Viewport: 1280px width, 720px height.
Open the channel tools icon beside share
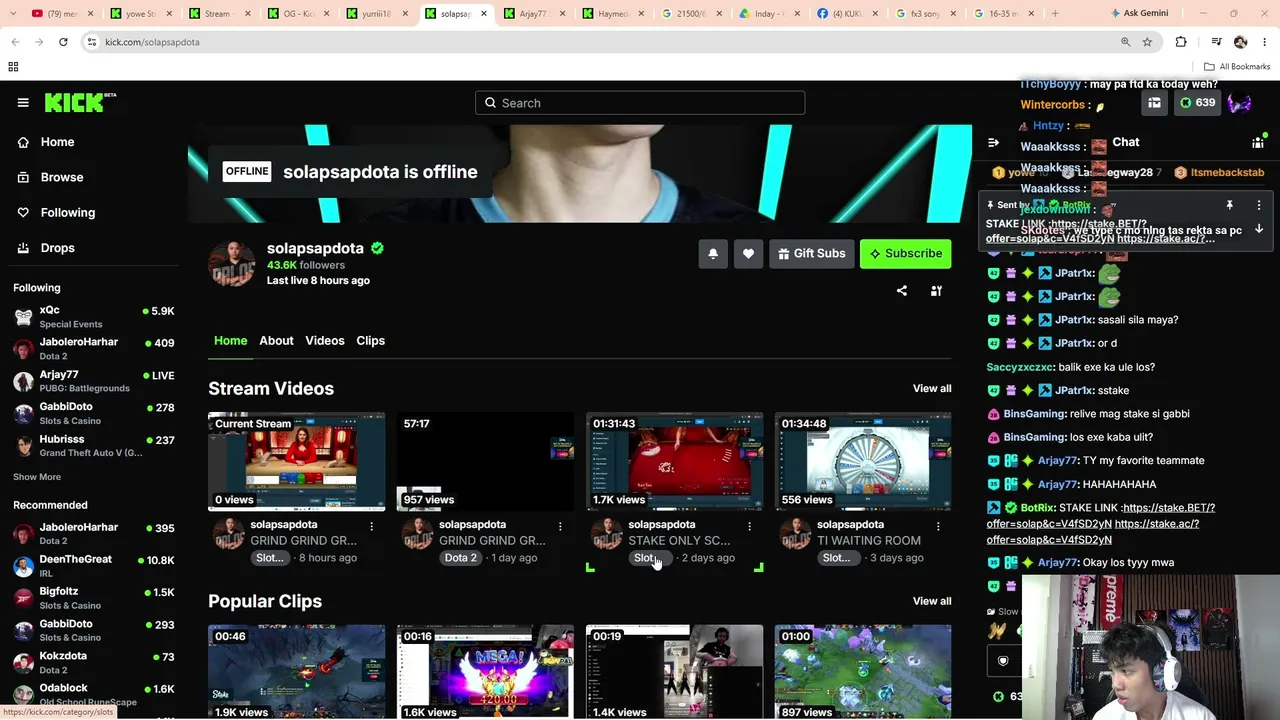click(936, 291)
